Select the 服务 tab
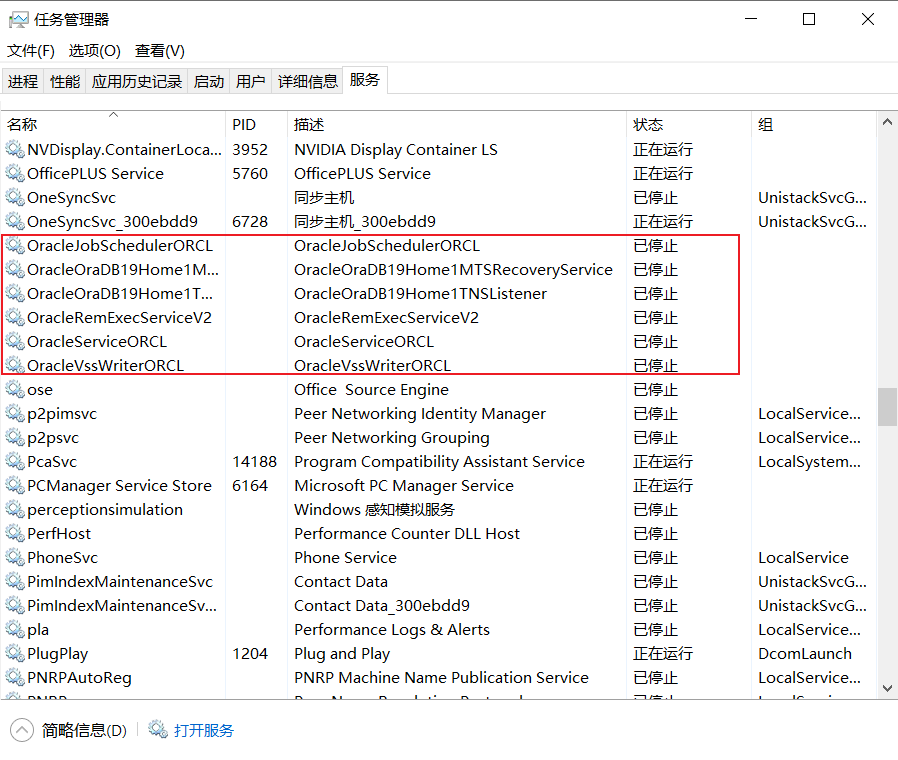898x760 pixels. [x=365, y=80]
